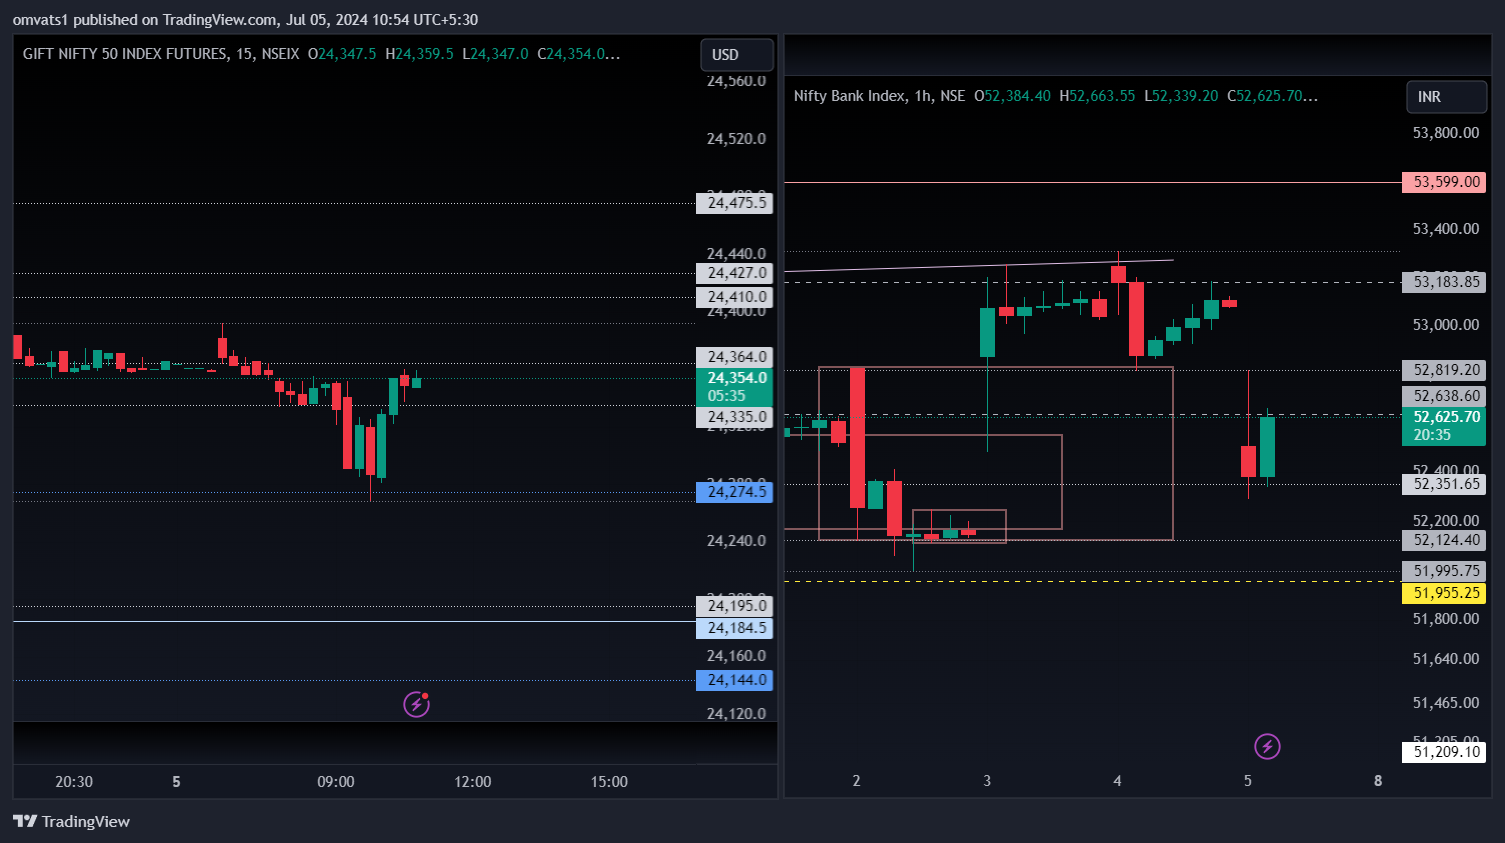Click the lightning event icon on Bank Nifty chart
Image resolution: width=1505 pixels, height=843 pixels.
coord(1267,746)
